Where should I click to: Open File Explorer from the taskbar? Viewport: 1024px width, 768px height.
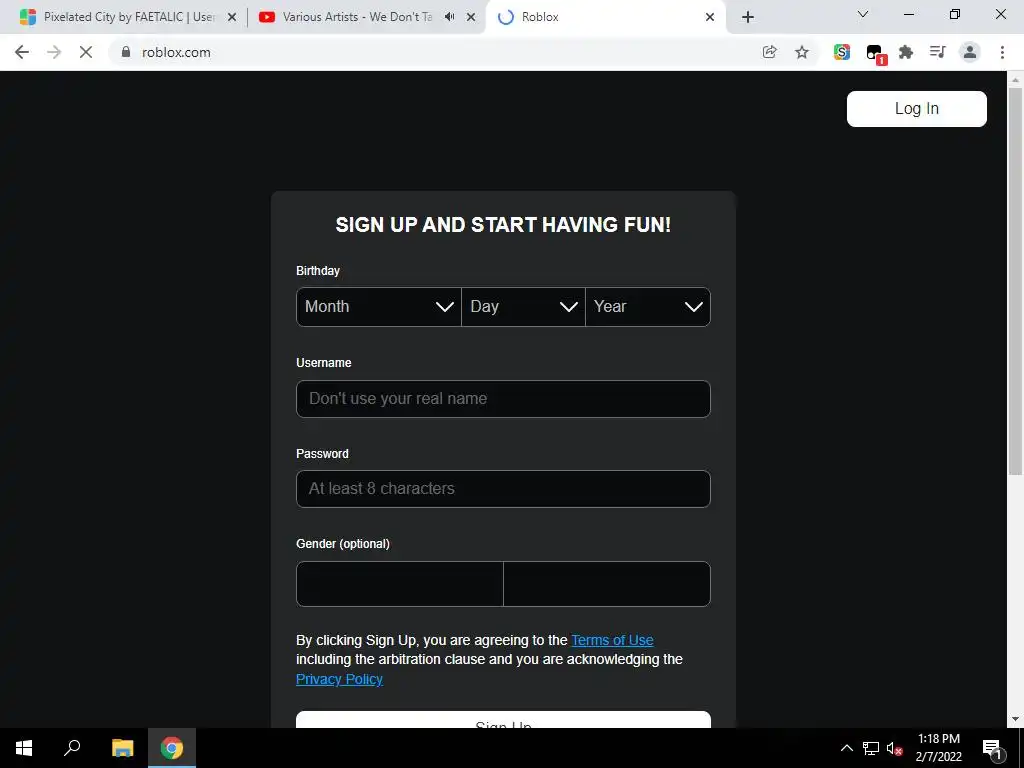pos(122,748)
